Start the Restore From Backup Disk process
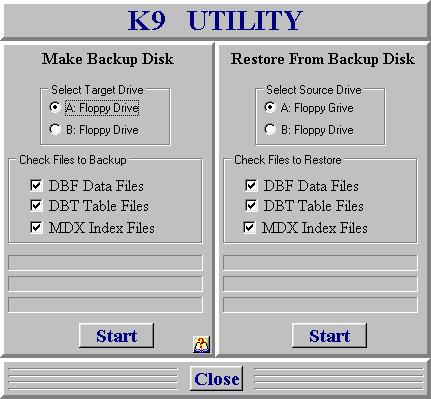This screenshot has height=399, width=431. click(x=329, y=335)
